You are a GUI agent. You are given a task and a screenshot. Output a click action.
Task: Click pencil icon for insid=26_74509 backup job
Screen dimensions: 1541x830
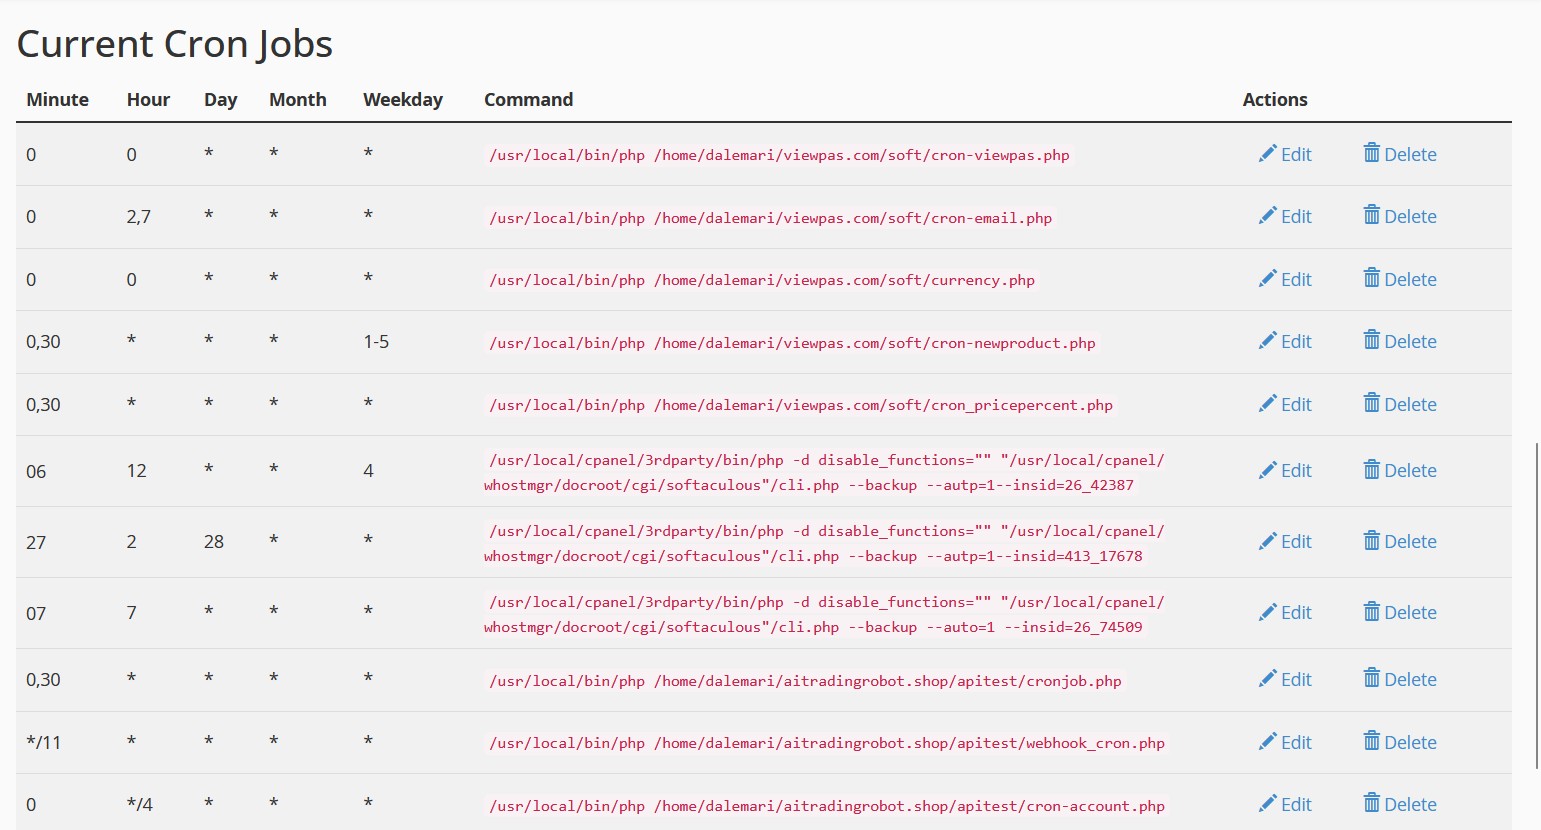[1267, 612]
